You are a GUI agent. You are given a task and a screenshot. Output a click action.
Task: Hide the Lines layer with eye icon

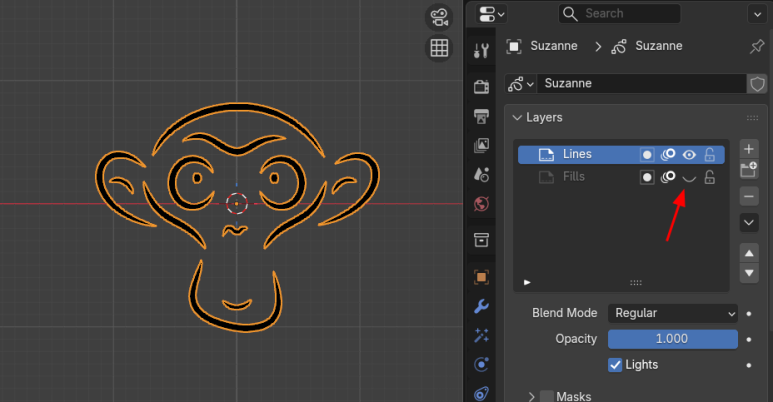tap(689, 155)
